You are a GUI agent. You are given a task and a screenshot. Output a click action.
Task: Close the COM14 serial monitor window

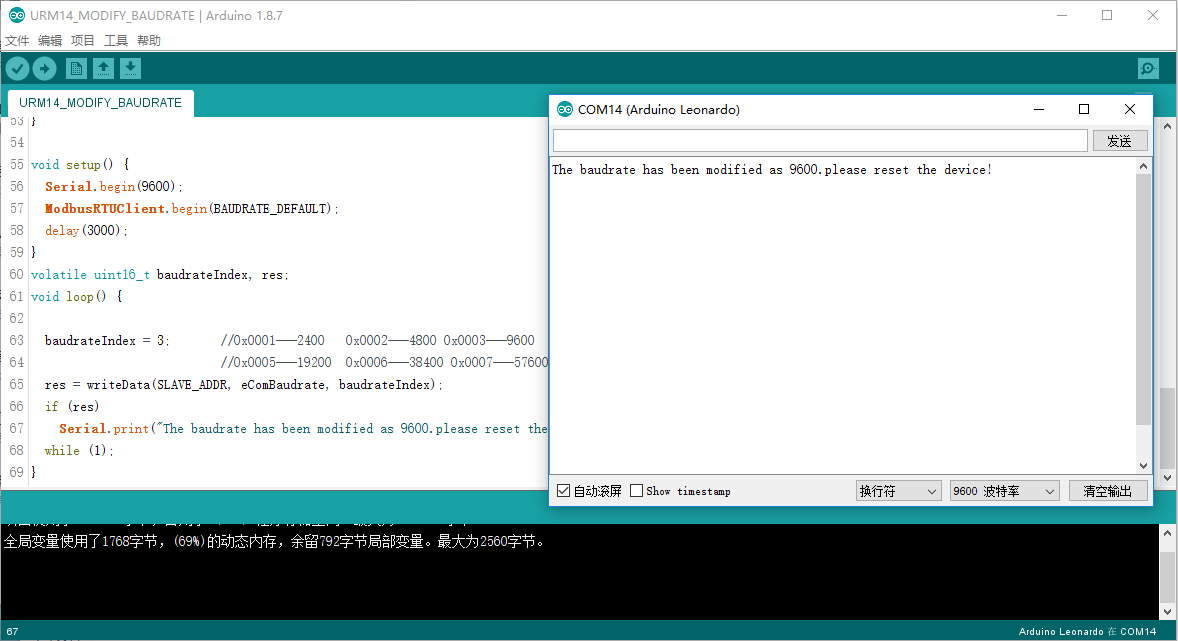click(1129, 110)
